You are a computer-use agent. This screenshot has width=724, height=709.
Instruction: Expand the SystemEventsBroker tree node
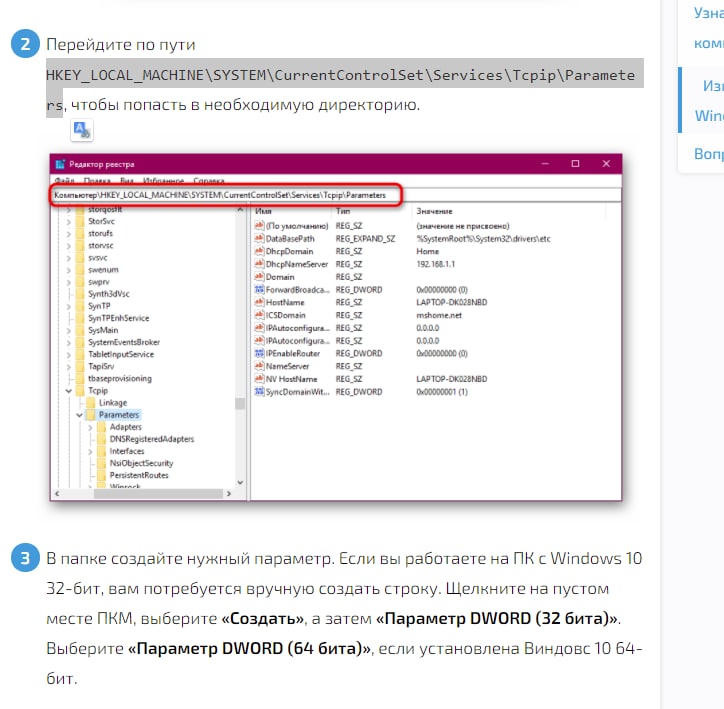(x=68, y=342)
